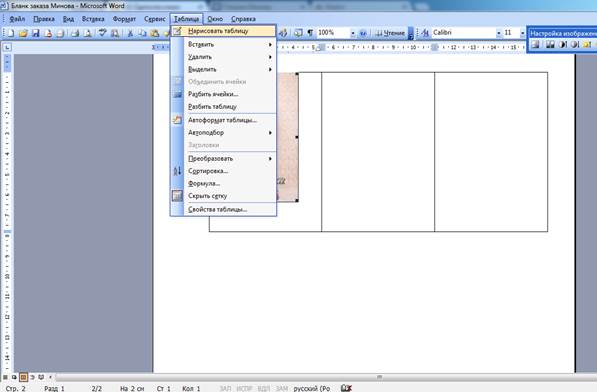Expand Вставить submenu
The height and width of the screenshot is (392, 597).
(223, 45)
